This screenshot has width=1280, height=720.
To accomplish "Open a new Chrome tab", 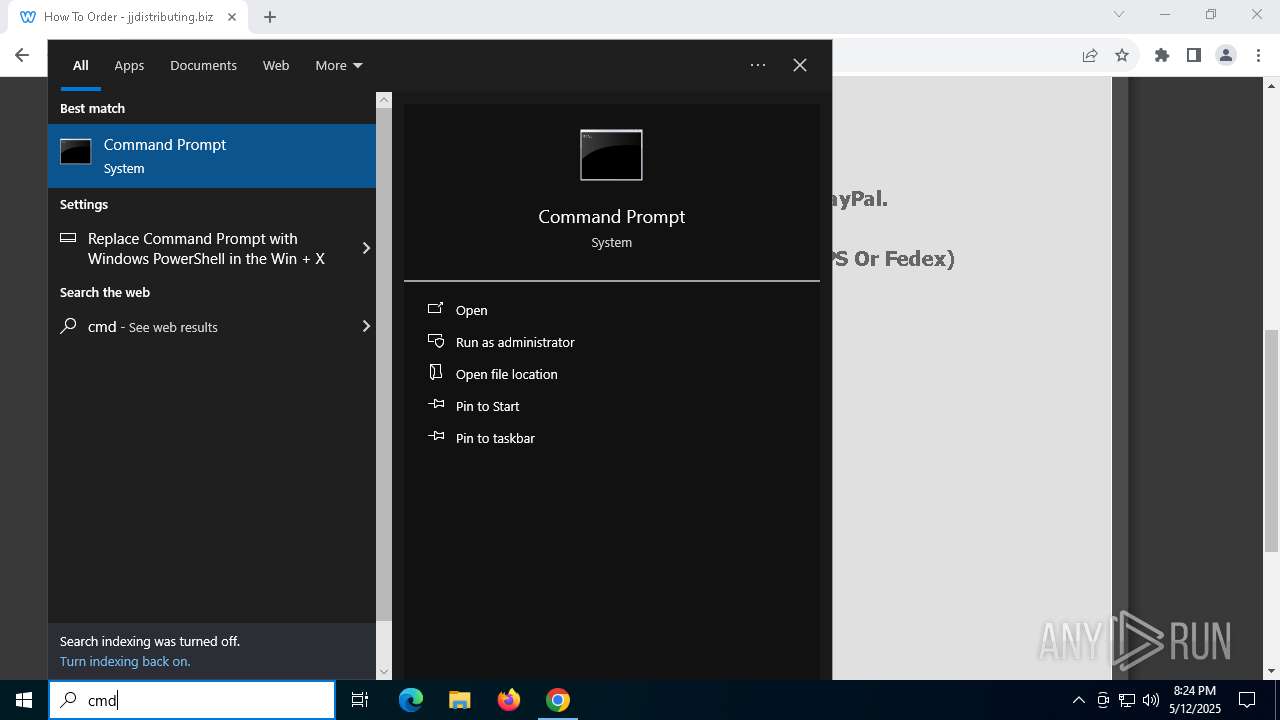I will coord(270,16).
